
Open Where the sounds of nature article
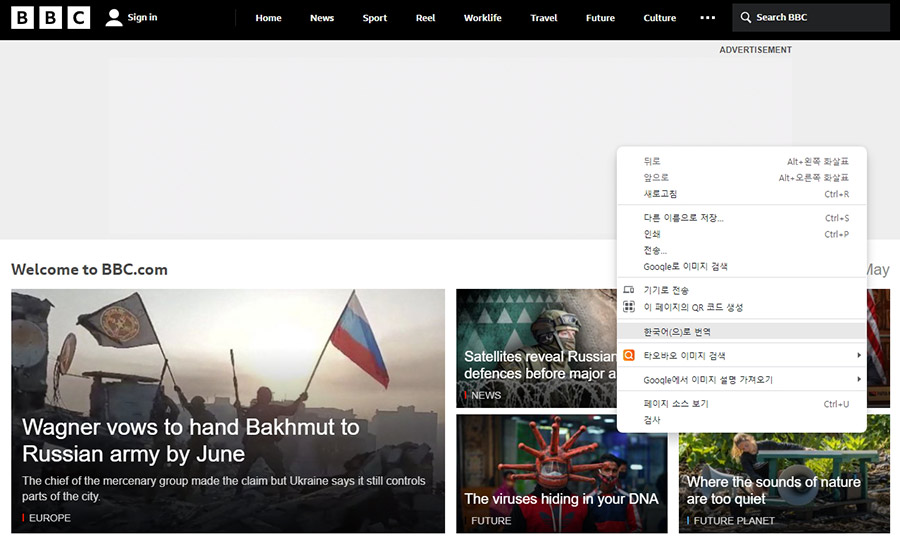pos(773,490)
